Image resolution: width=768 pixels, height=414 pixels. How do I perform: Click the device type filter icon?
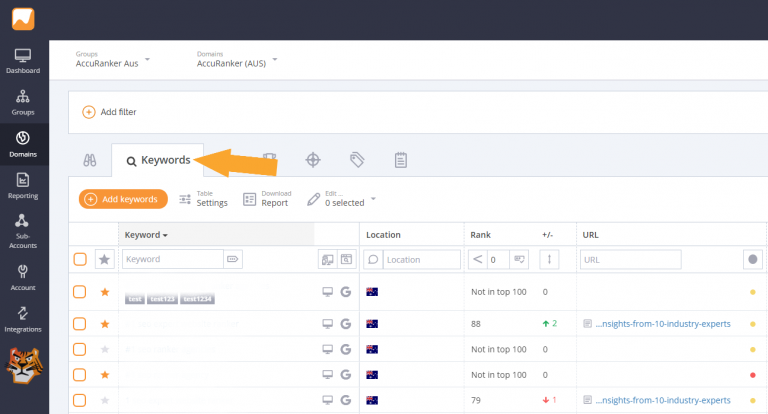point(328,260)
